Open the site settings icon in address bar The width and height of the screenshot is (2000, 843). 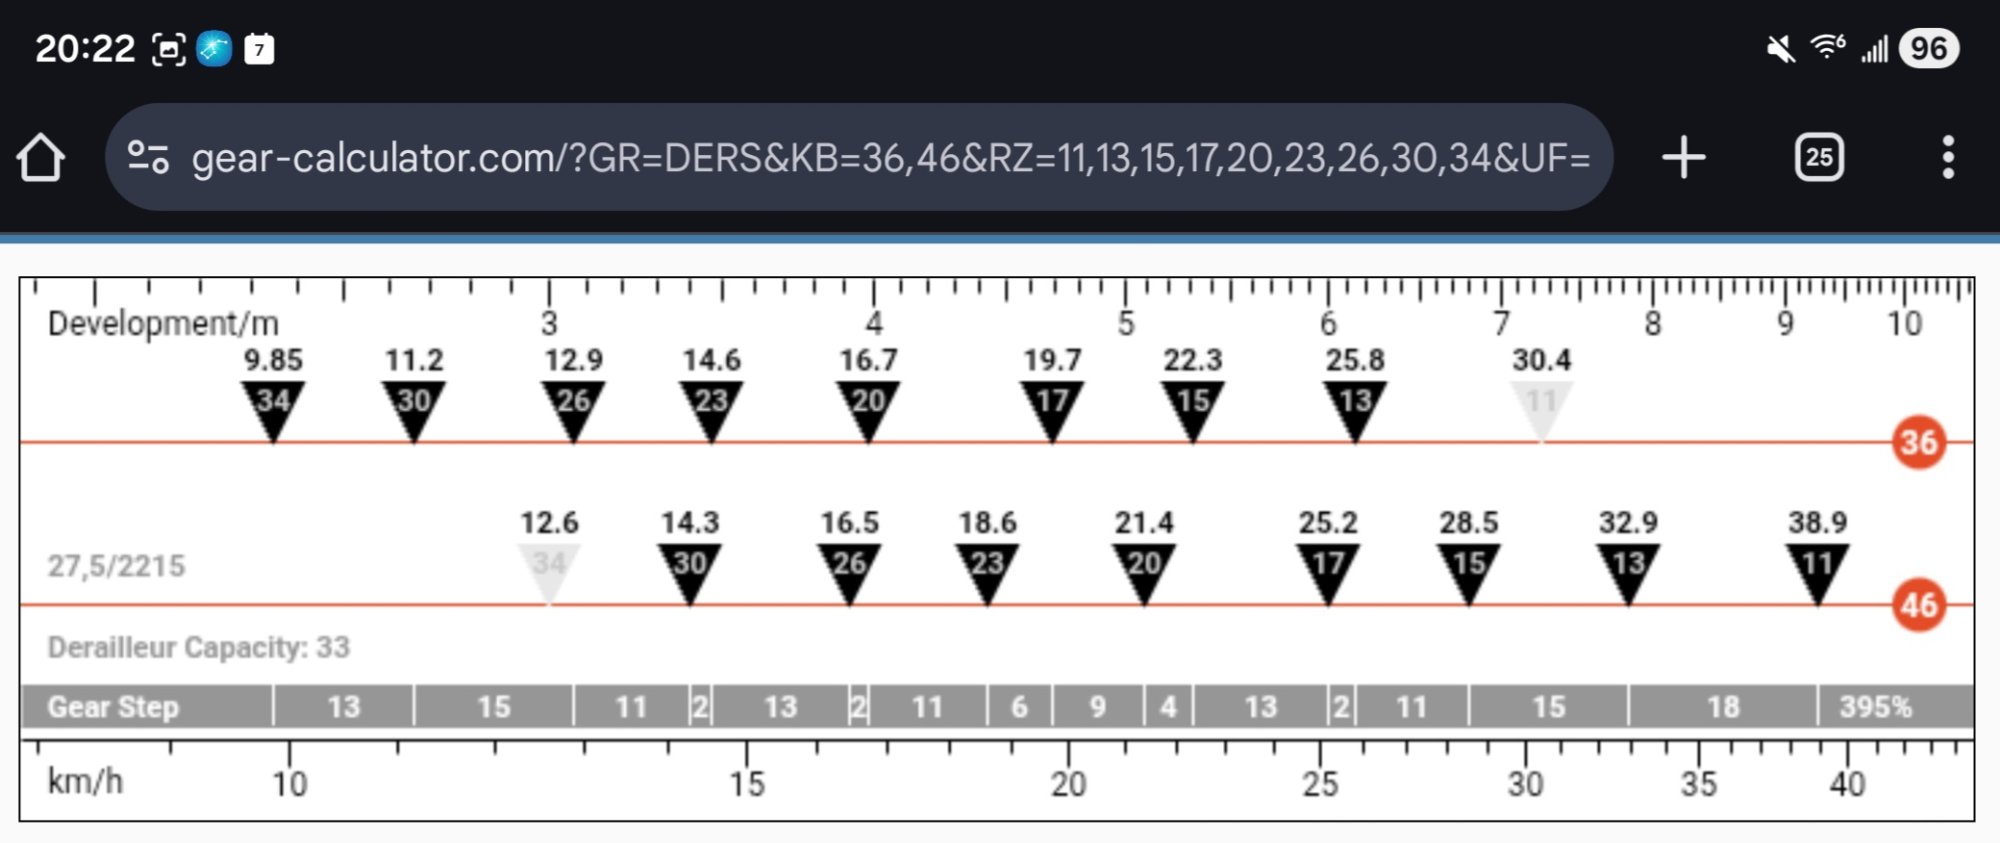148,158
